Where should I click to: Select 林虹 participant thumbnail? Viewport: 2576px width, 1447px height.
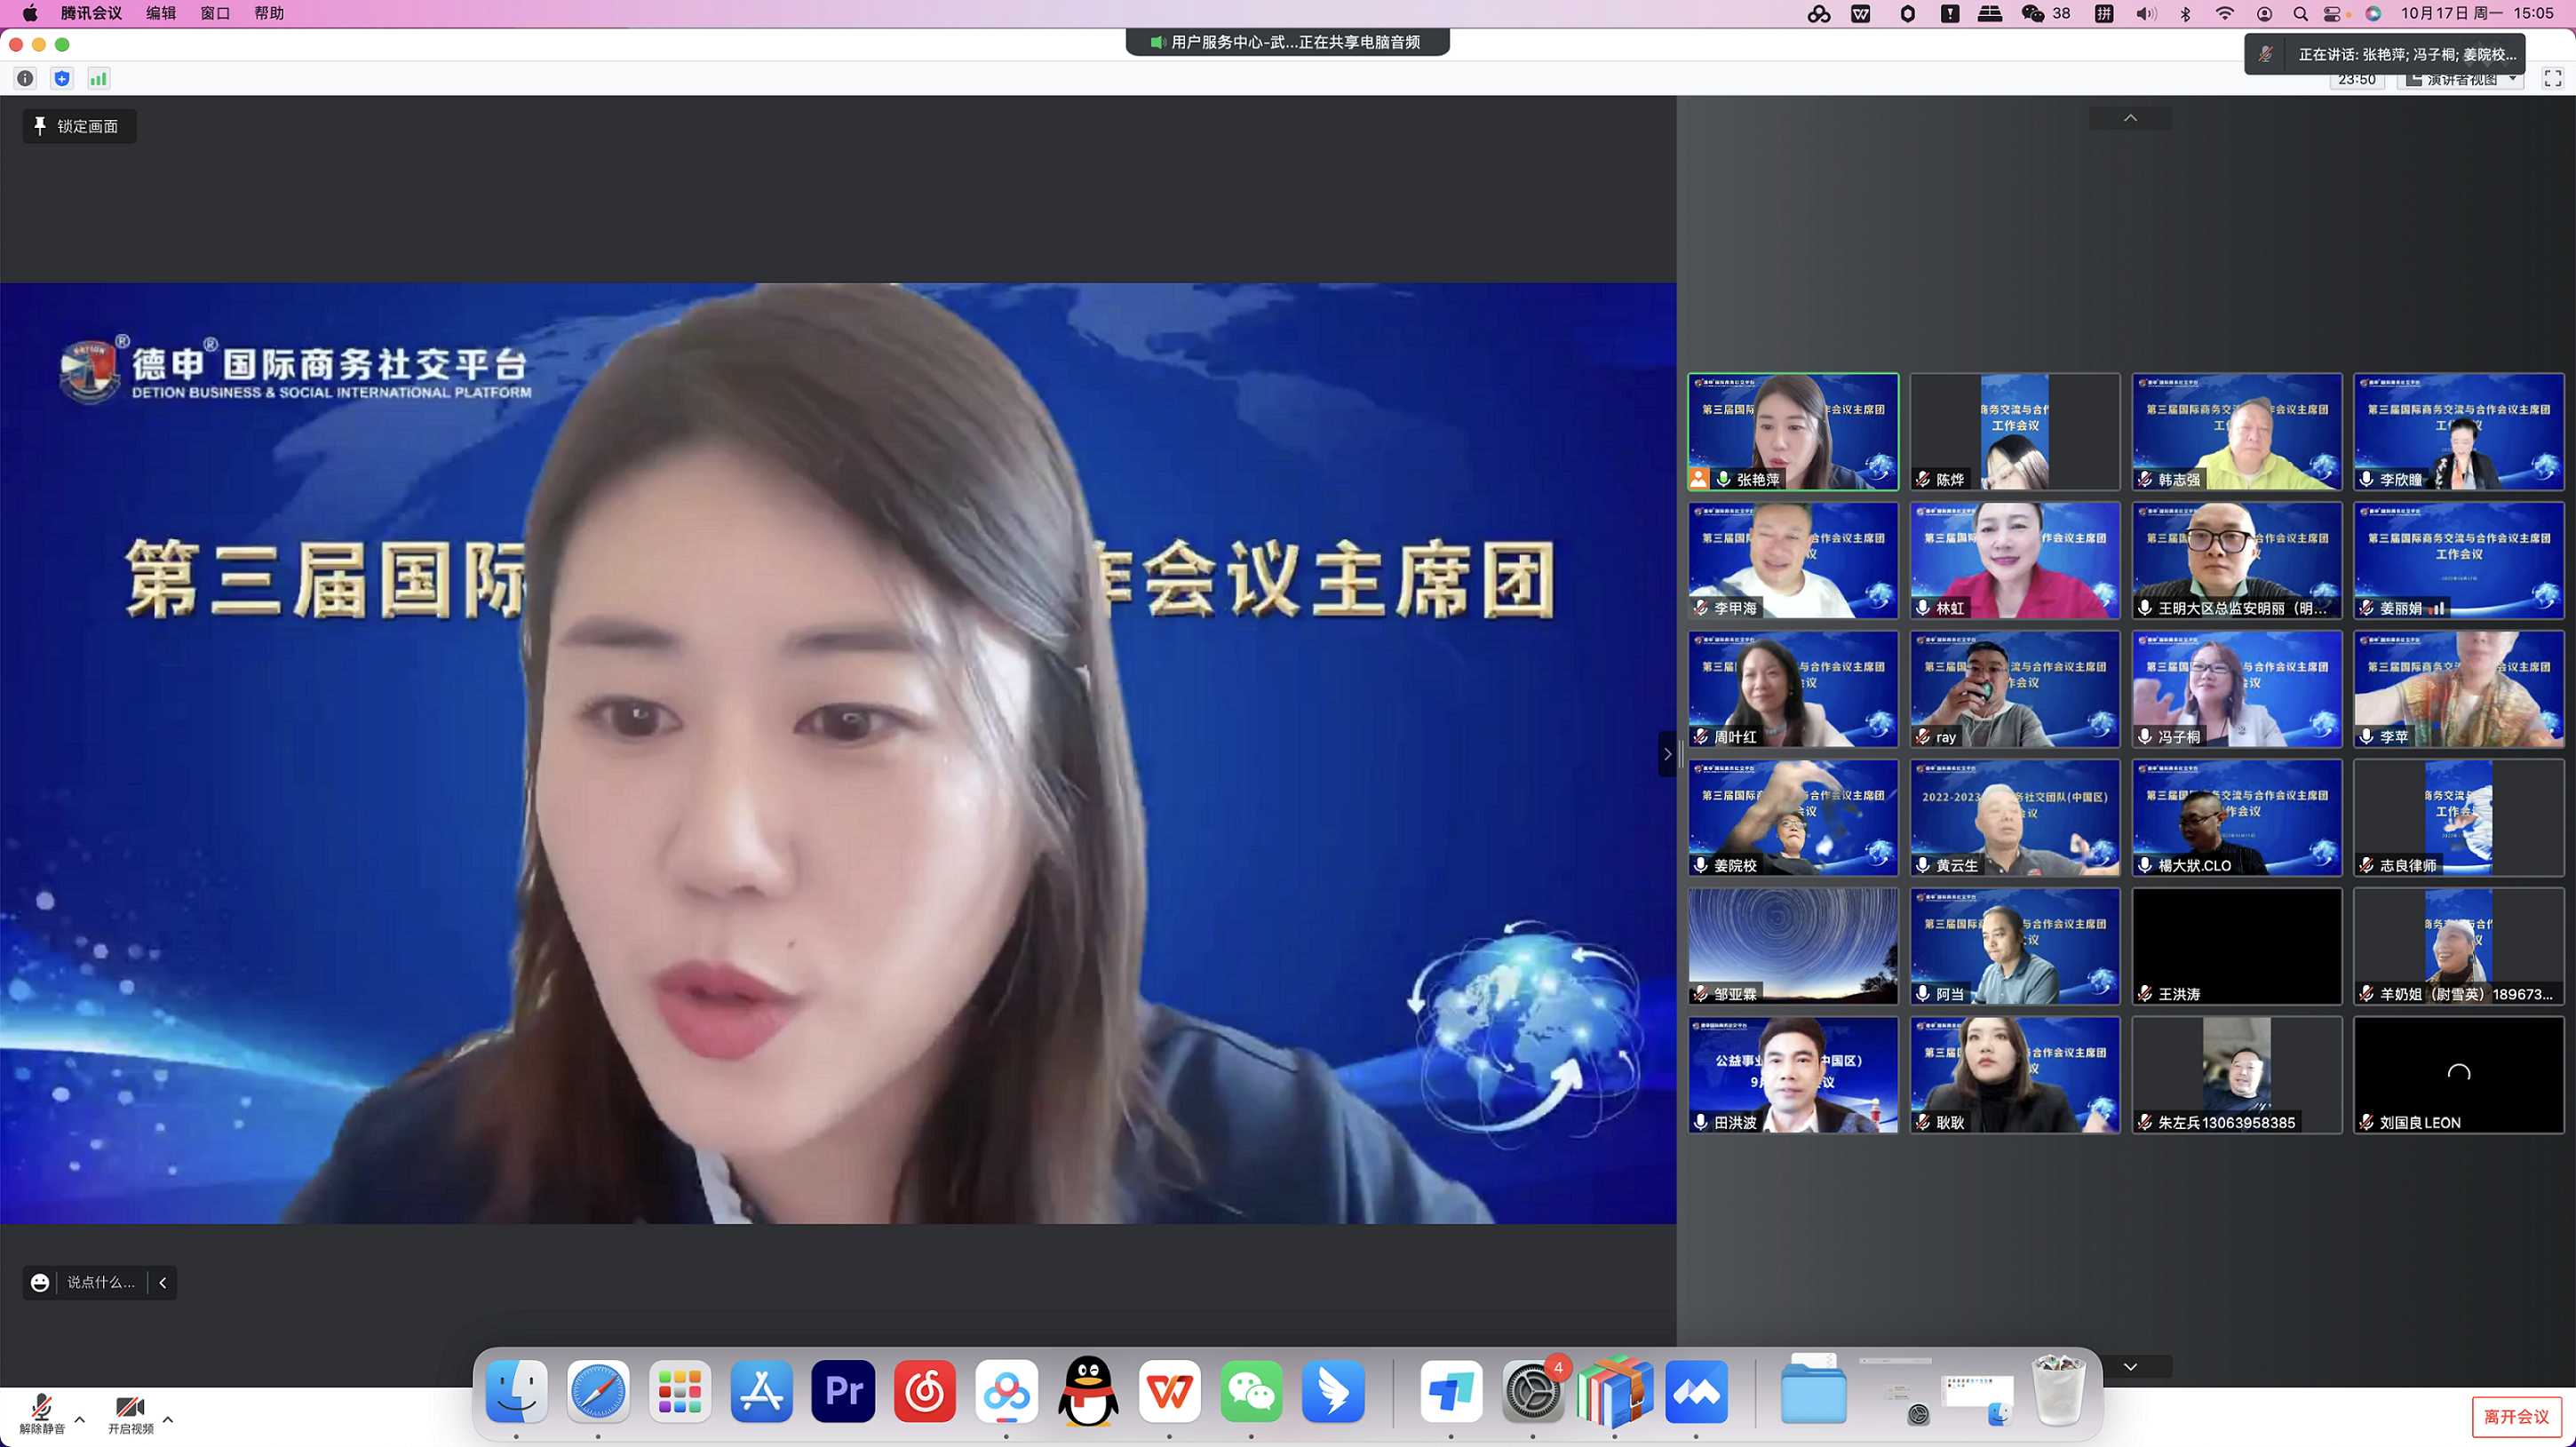tap(2015, 560)
